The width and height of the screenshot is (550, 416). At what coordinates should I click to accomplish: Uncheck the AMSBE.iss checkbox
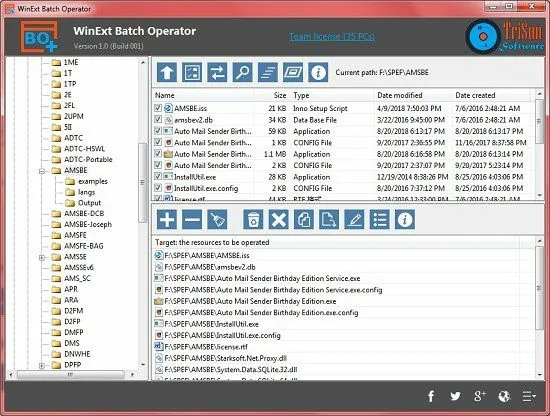pyautogui.click(x=158, y=108)
